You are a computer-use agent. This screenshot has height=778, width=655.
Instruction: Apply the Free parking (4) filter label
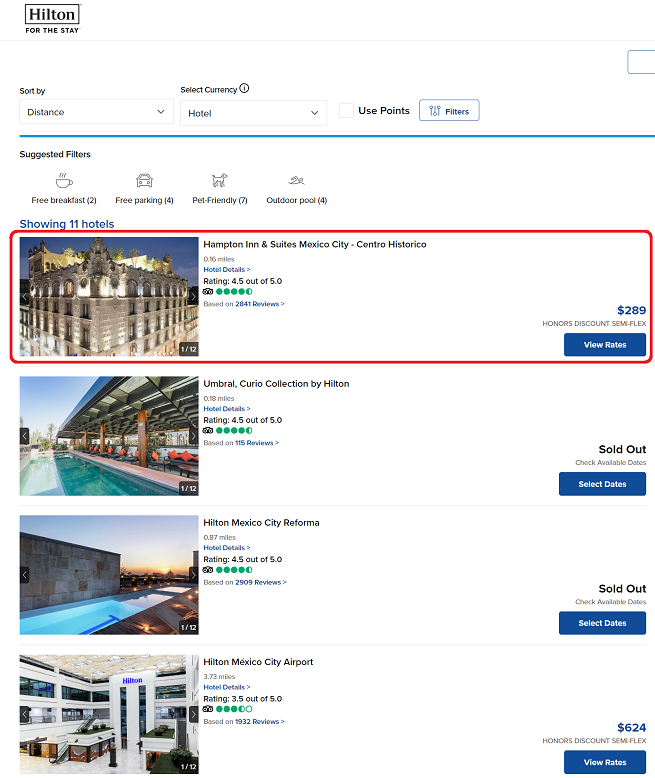[144, 200]
